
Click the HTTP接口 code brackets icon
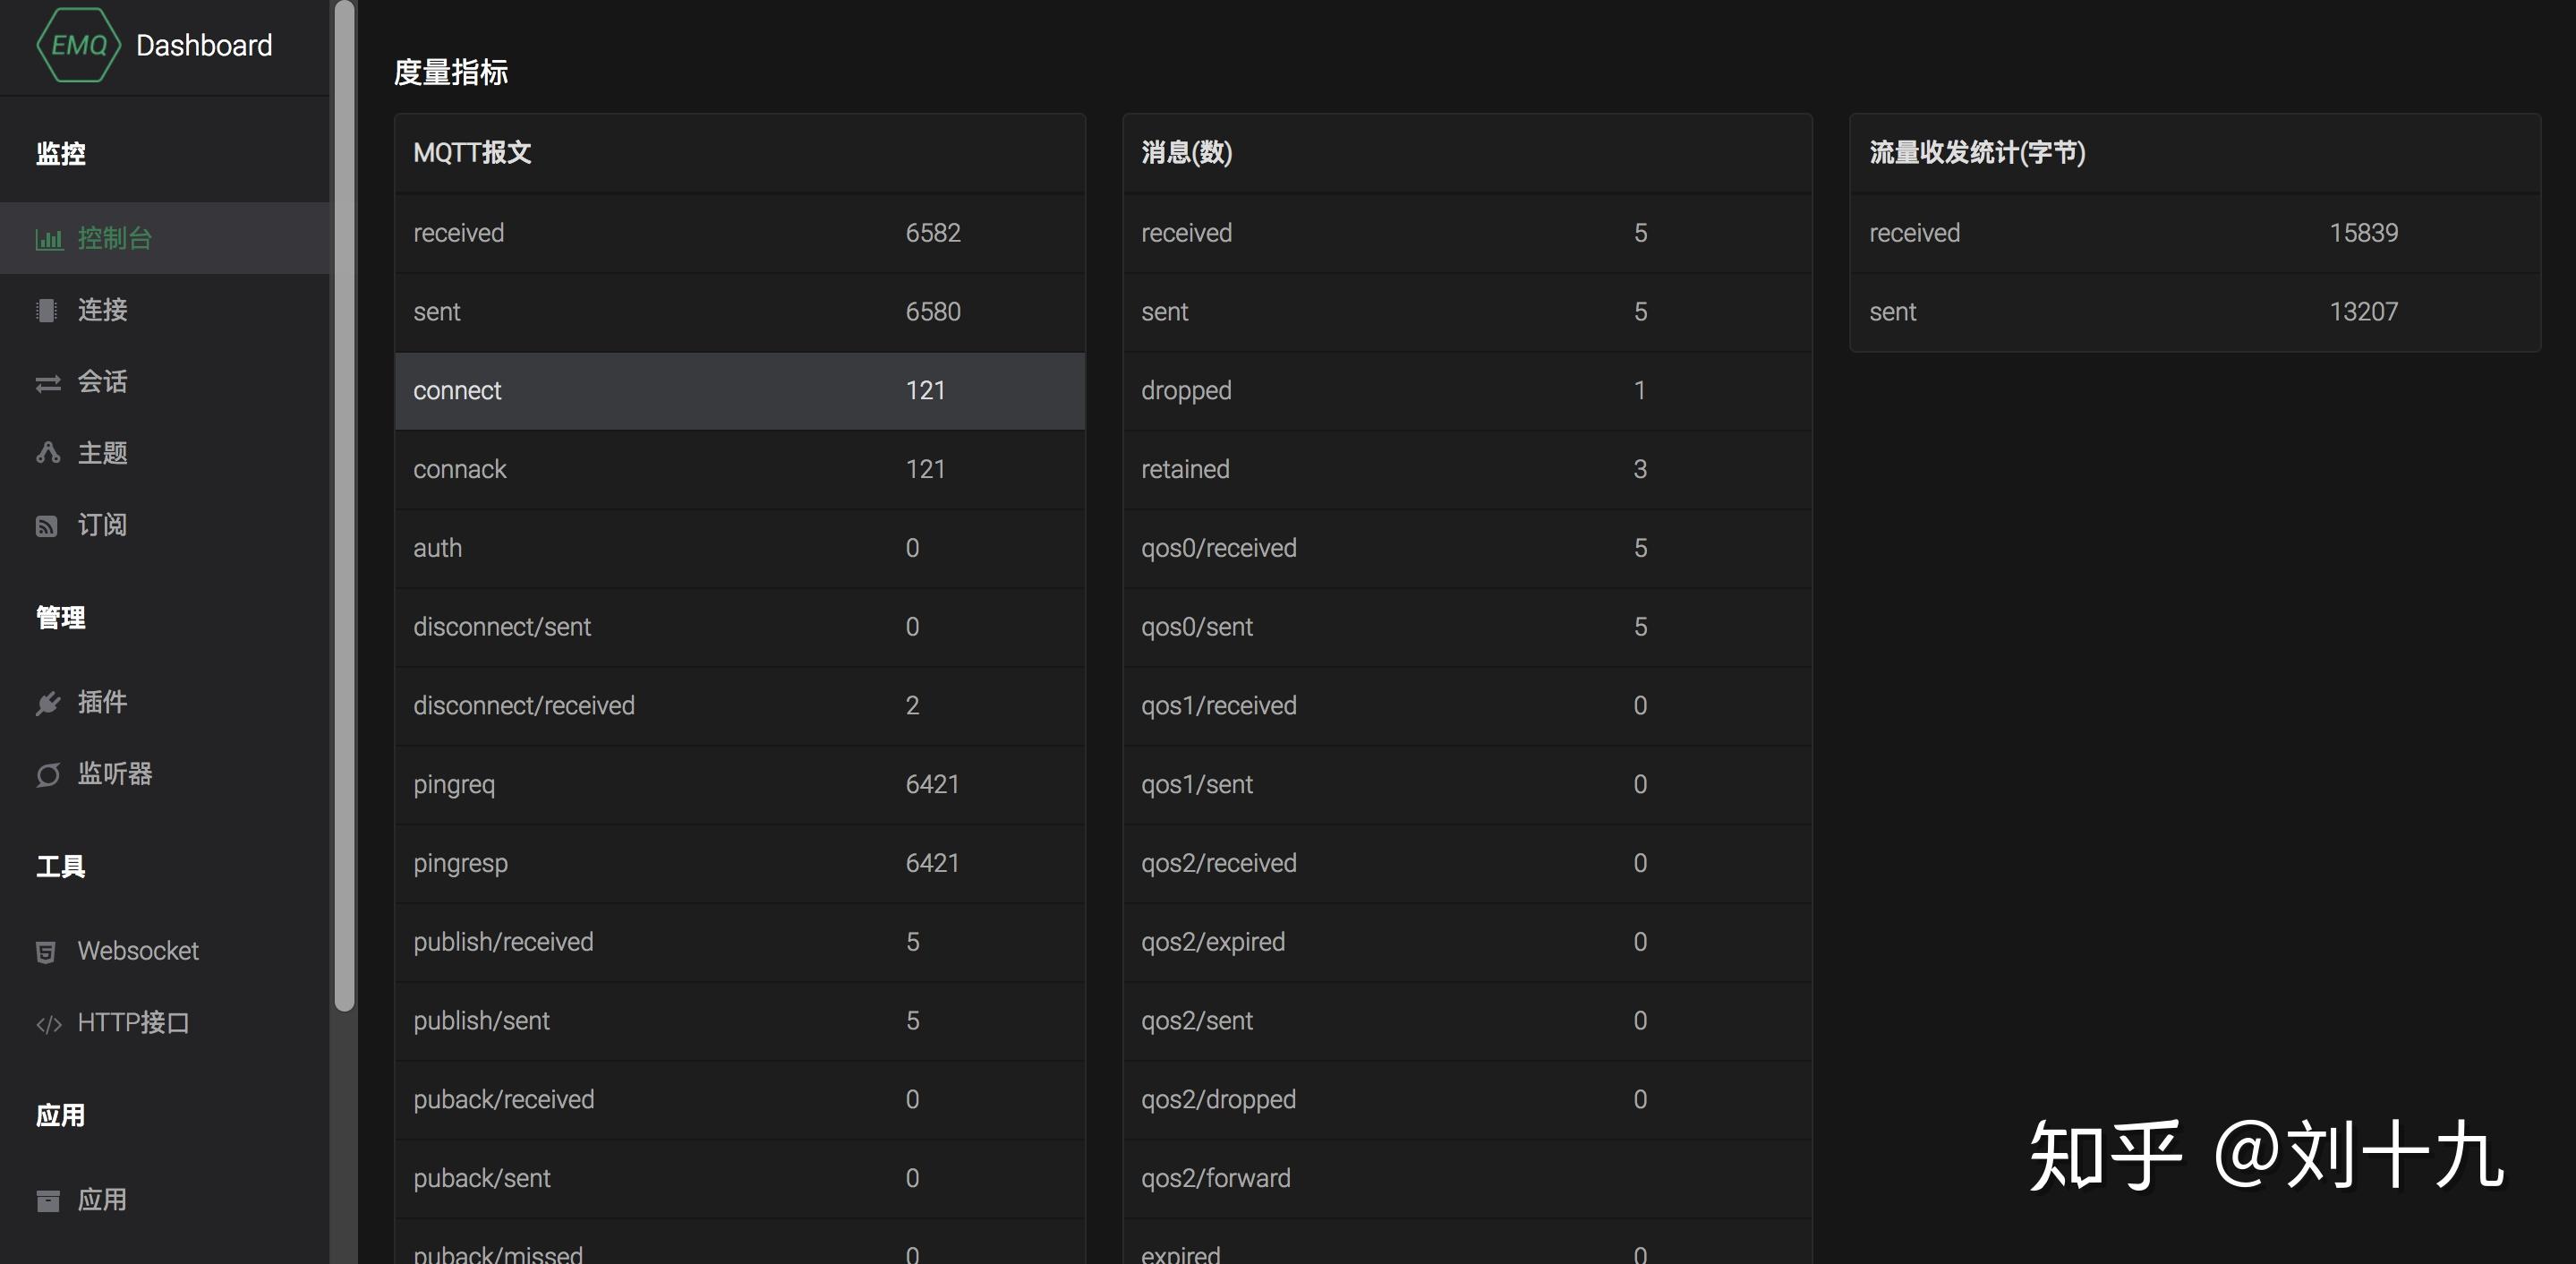point(48,1024)
